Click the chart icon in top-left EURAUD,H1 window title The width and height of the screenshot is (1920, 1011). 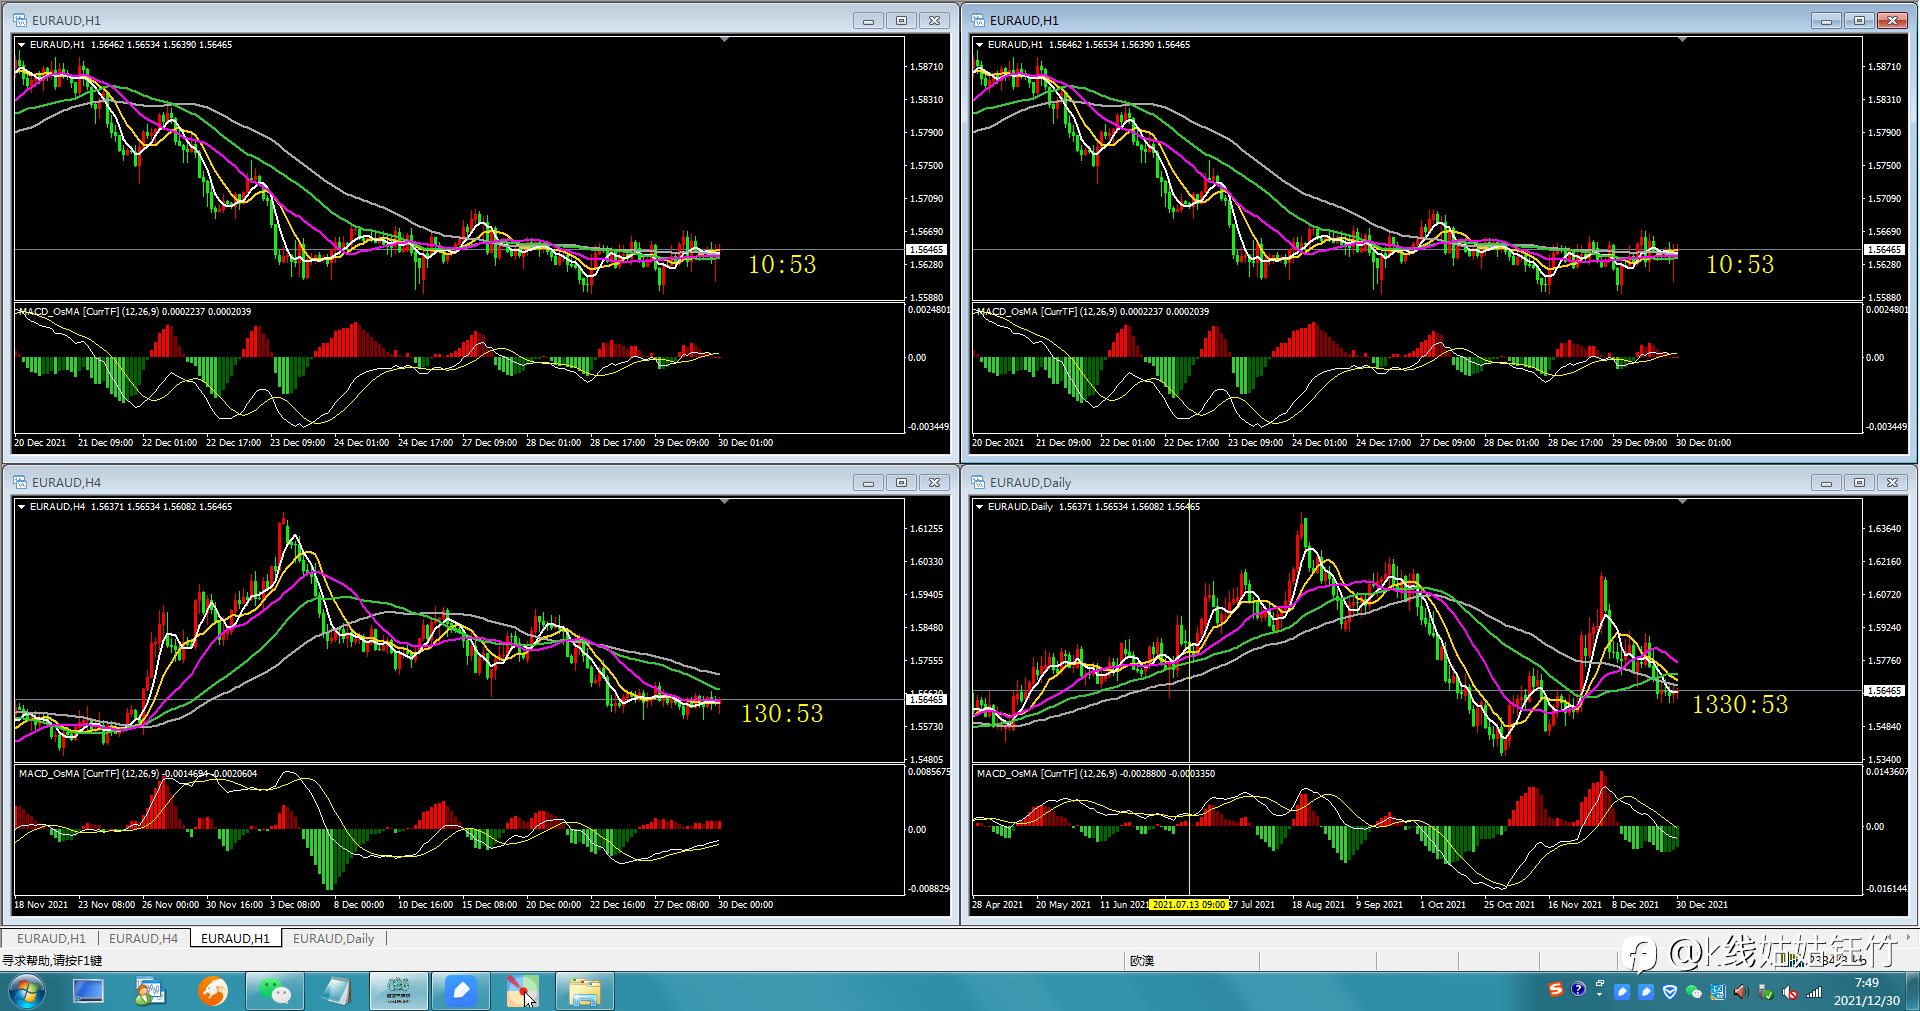(20, 20)
